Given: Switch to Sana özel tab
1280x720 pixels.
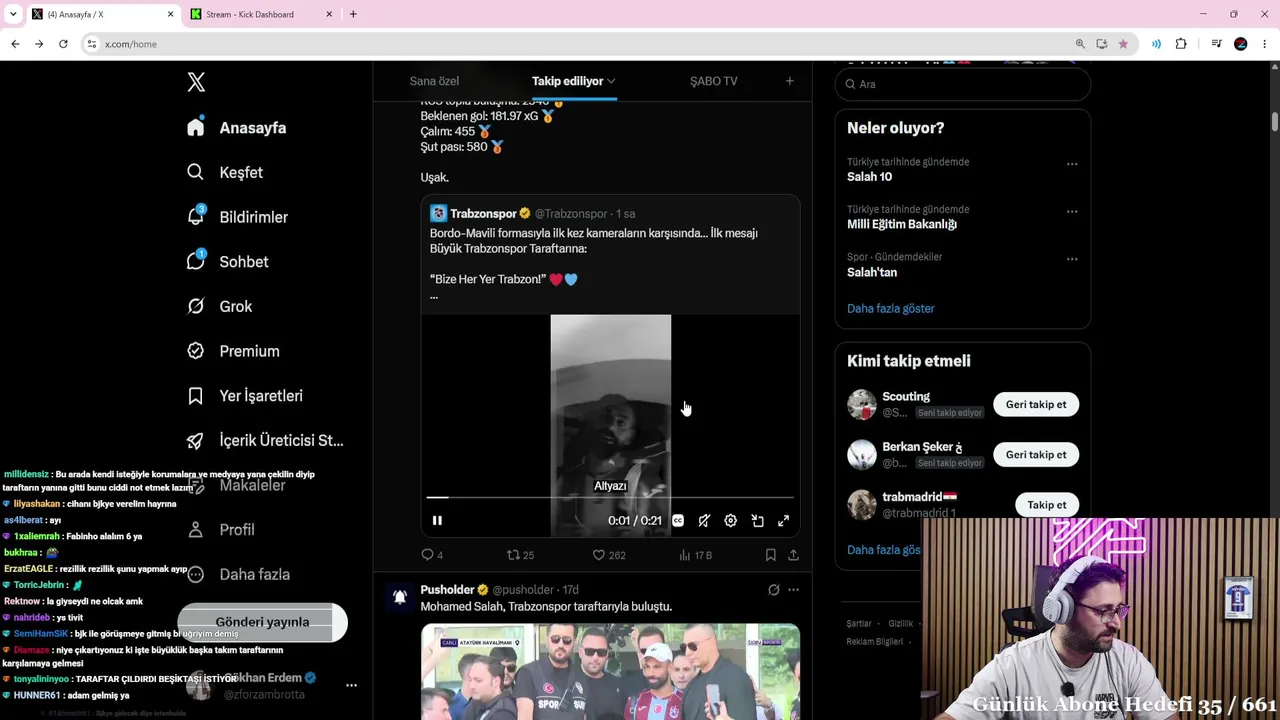Looking at the screenshot, I should pyautogui.click(x=434, y=81).
